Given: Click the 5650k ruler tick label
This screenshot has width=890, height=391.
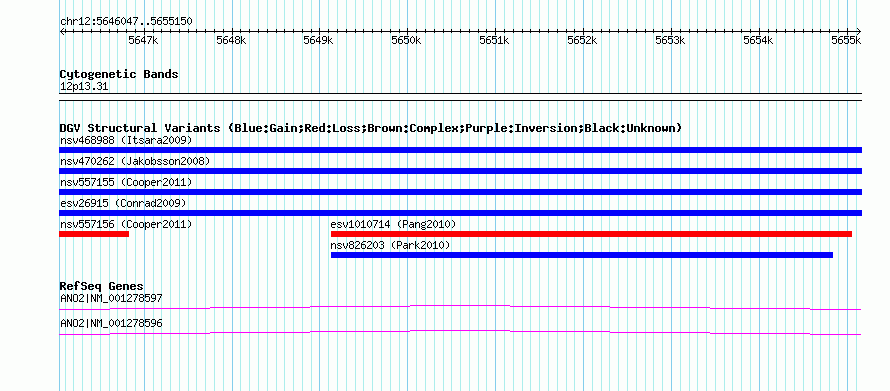Looking at the screenshot, I should pos(406,40).
